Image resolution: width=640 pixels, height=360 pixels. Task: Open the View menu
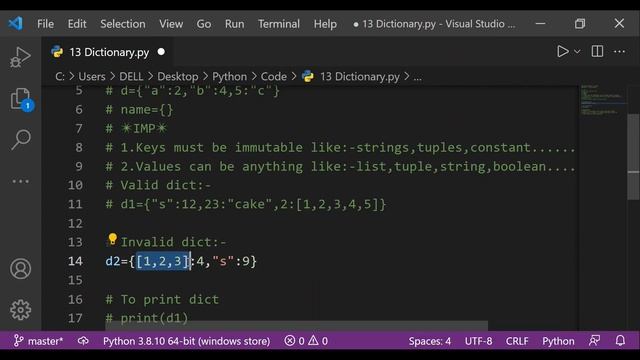(171, 24)
